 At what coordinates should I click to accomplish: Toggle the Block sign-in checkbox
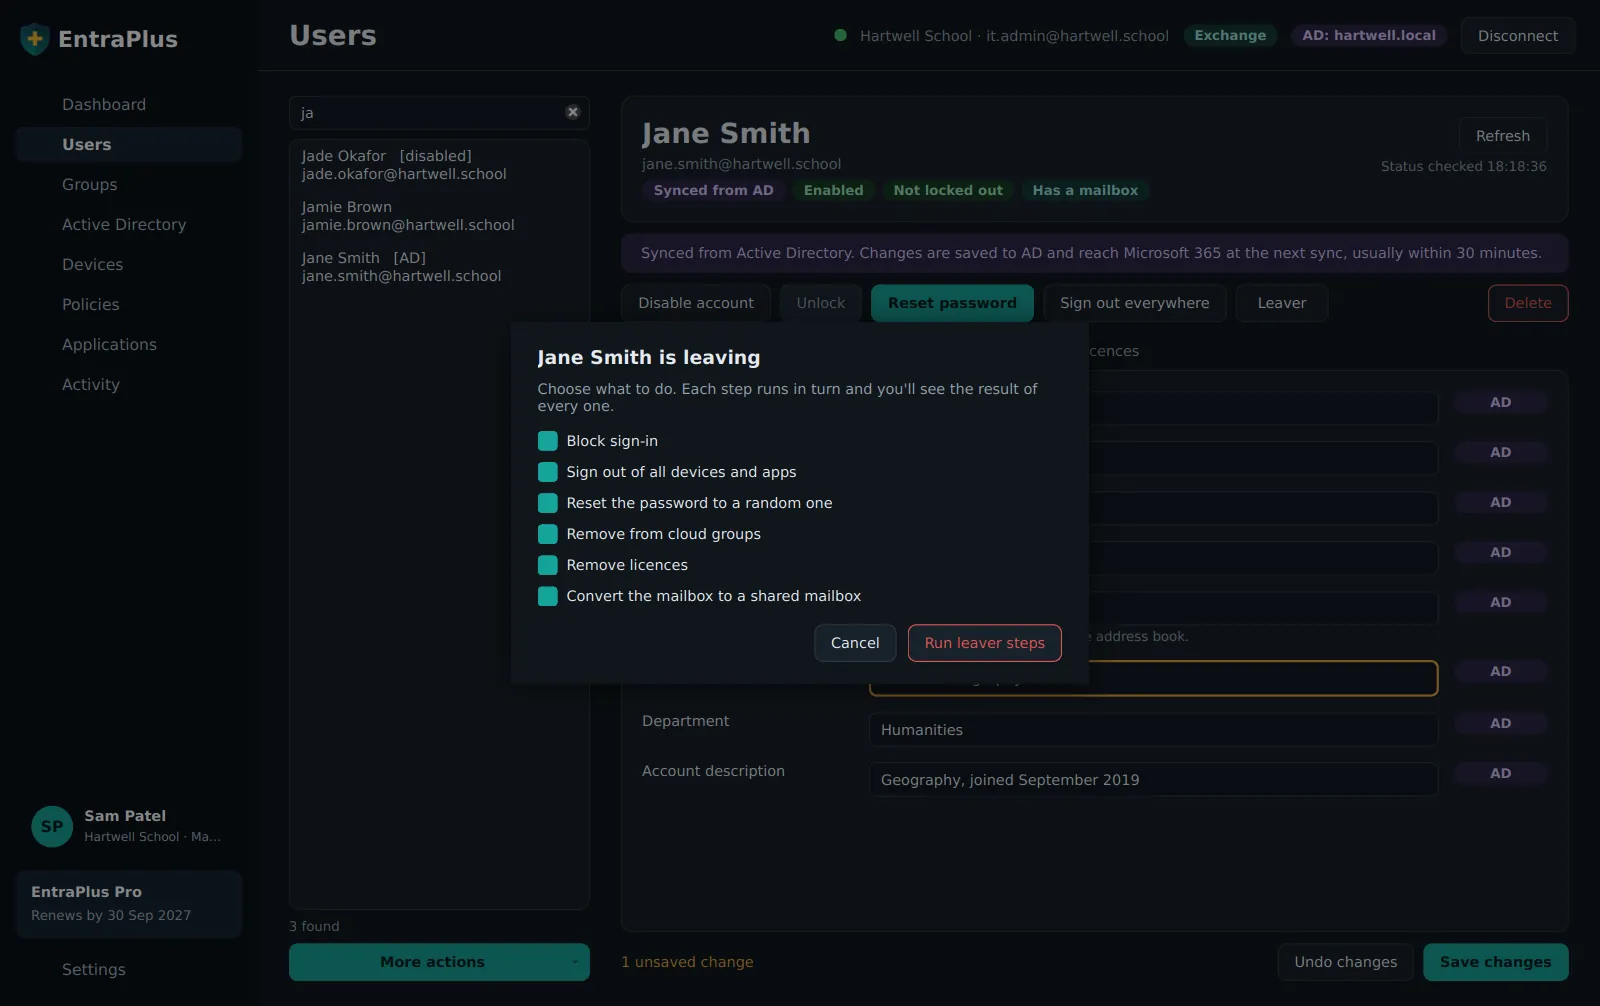(x=547, y=441)
